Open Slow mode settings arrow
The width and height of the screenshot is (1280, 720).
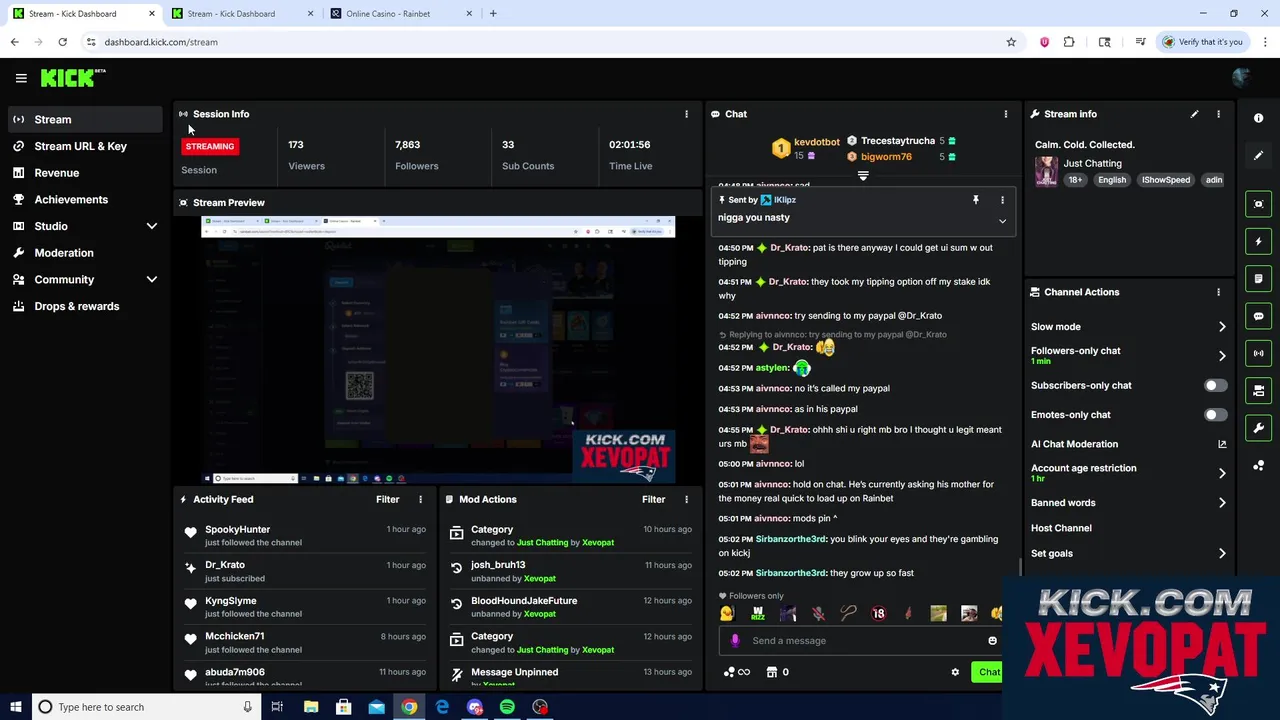click(1222, 327)
